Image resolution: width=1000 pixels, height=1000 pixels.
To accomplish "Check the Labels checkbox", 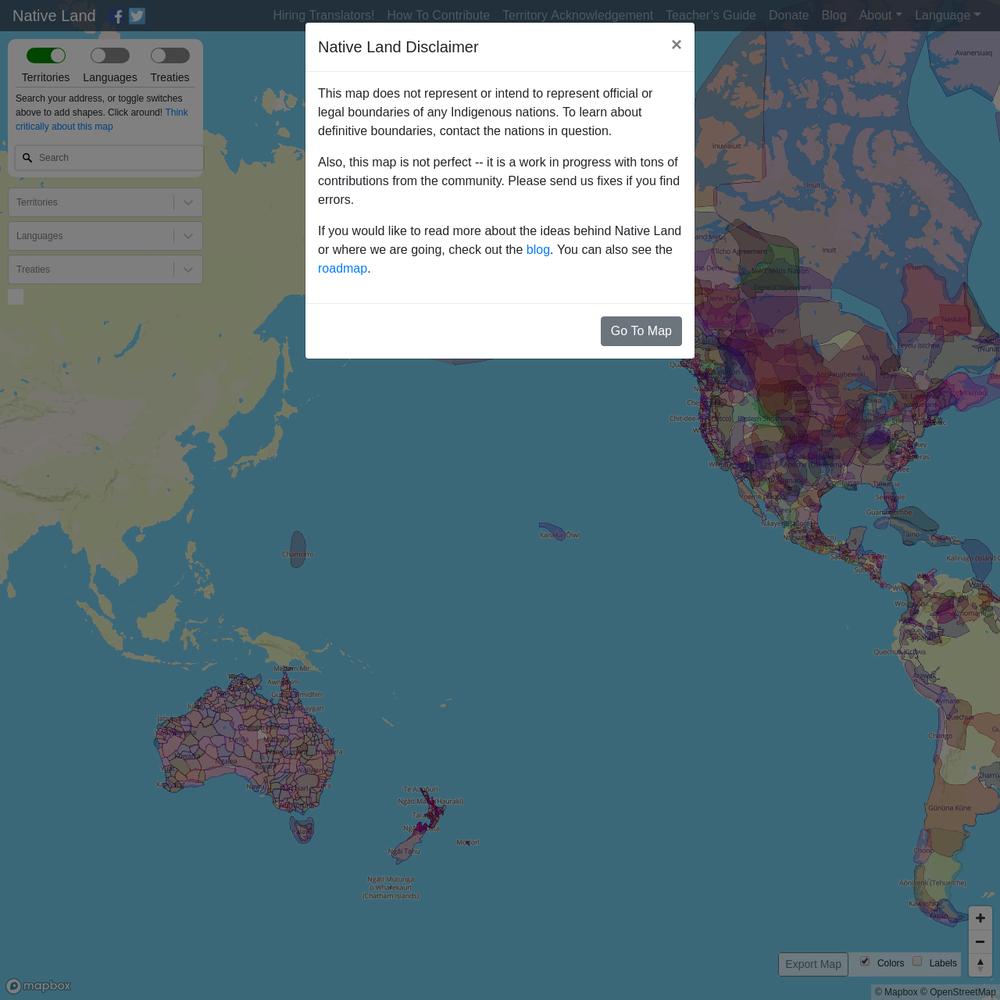I will tap(917, 962).
